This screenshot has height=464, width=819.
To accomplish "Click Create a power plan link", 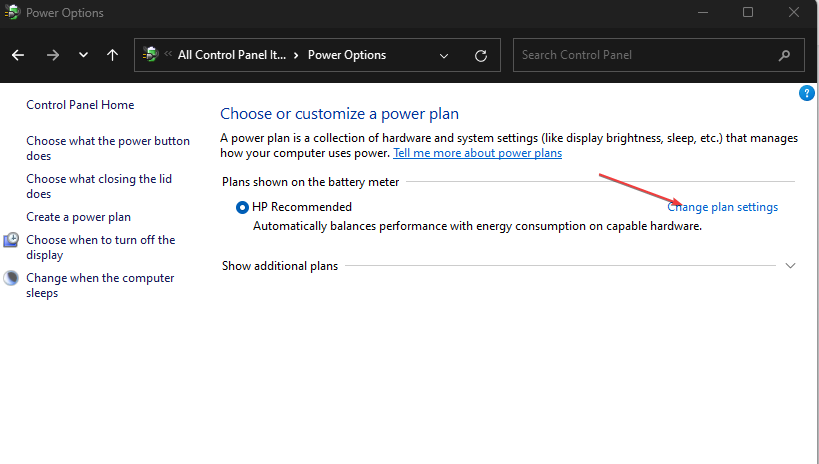I will coord(78,217).
